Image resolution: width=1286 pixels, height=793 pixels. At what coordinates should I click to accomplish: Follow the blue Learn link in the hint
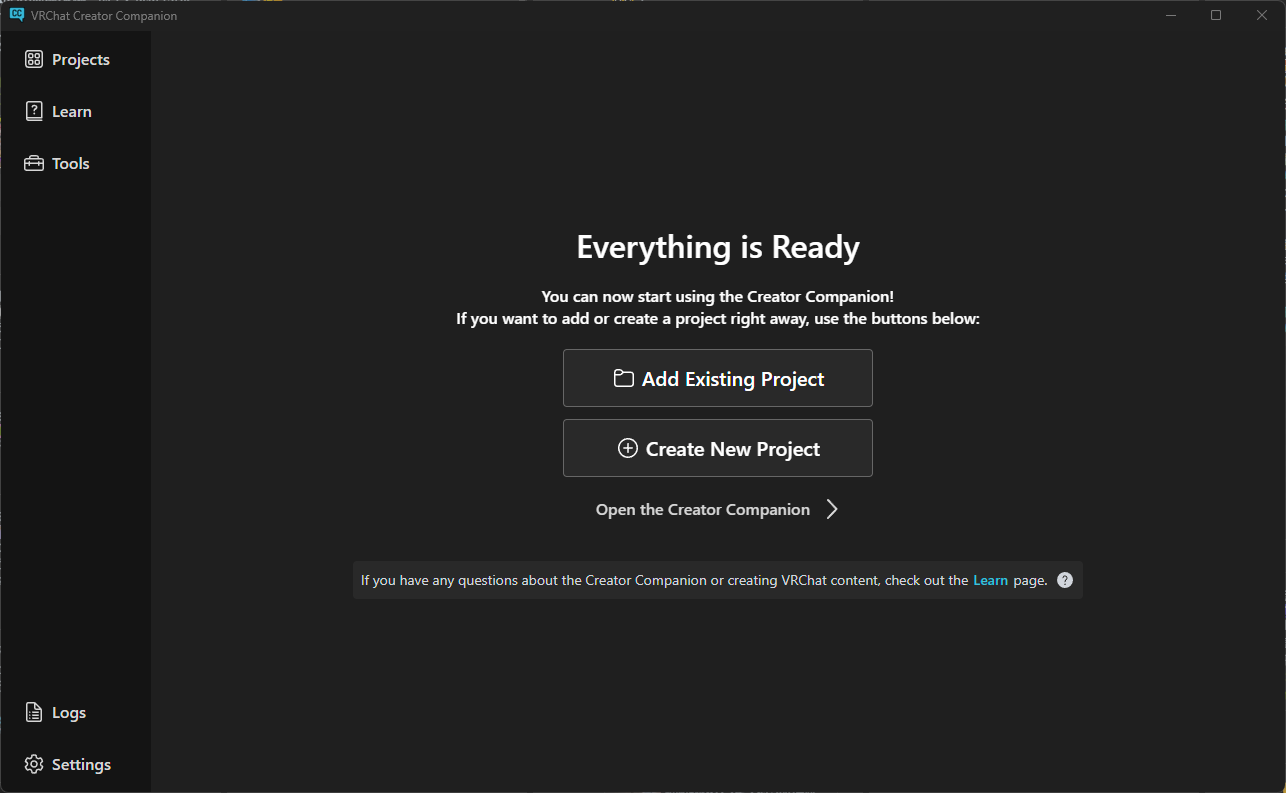990,580
